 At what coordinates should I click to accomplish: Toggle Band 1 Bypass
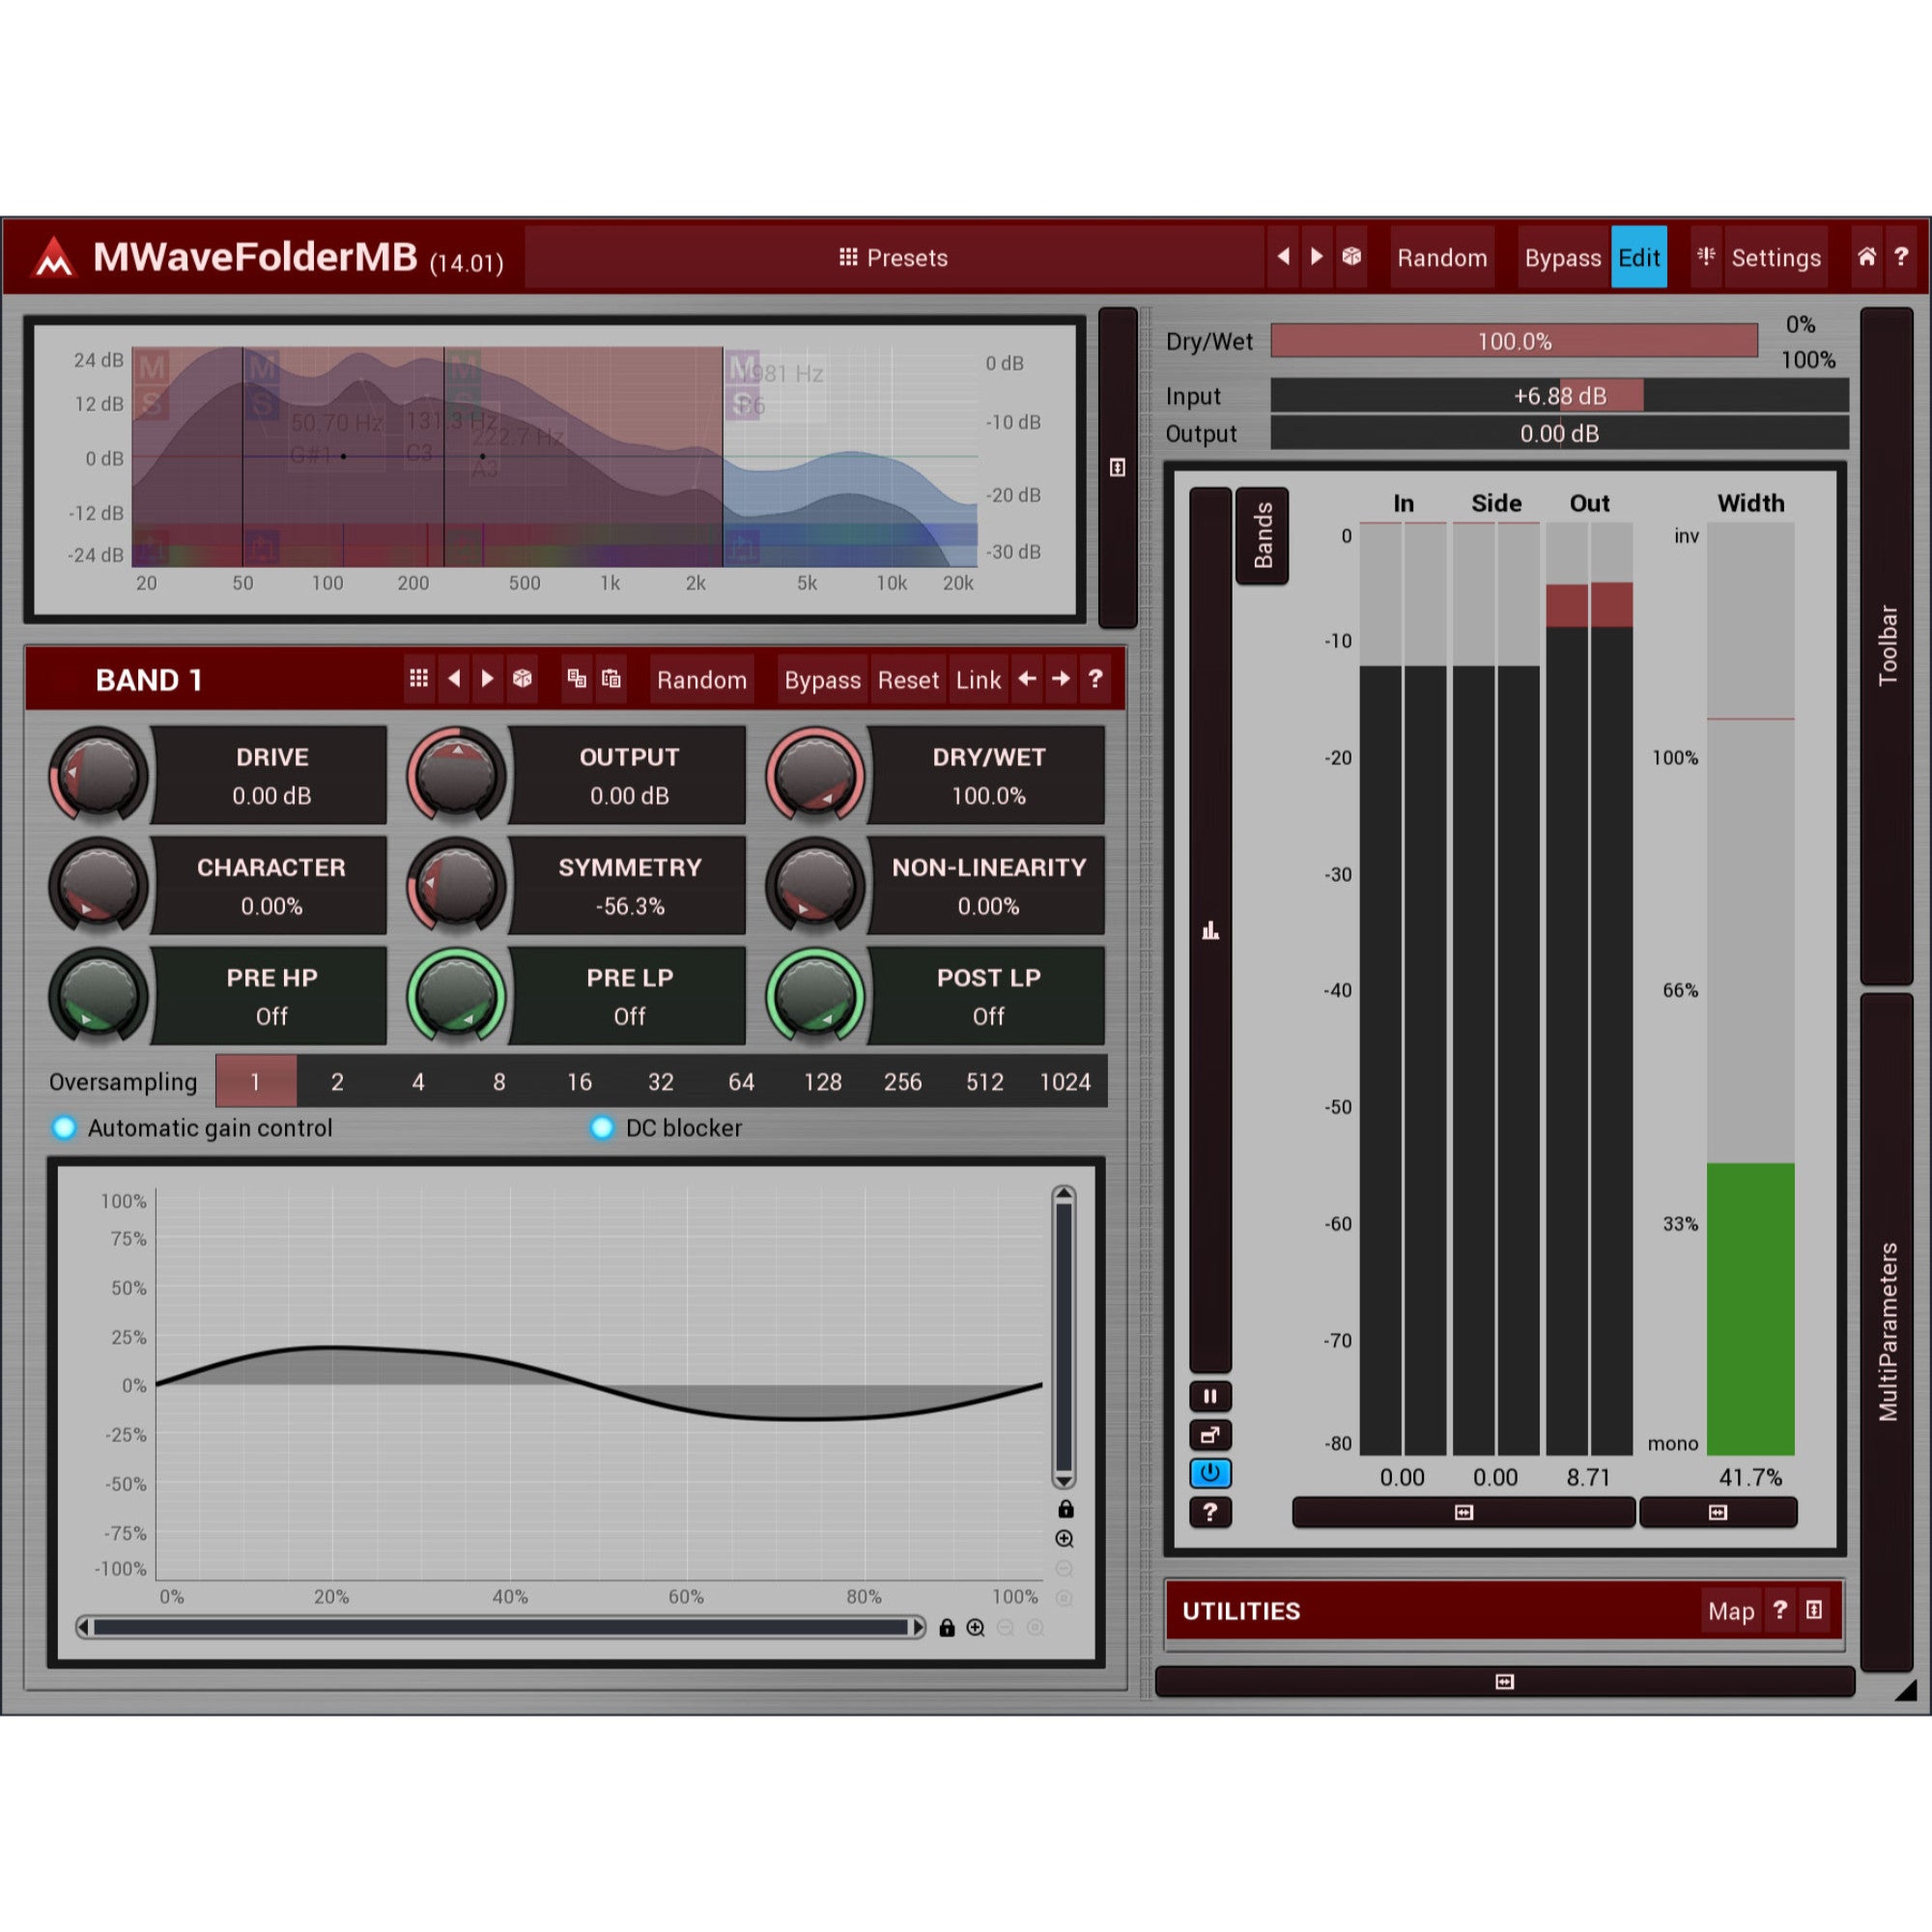coord(822,680)
